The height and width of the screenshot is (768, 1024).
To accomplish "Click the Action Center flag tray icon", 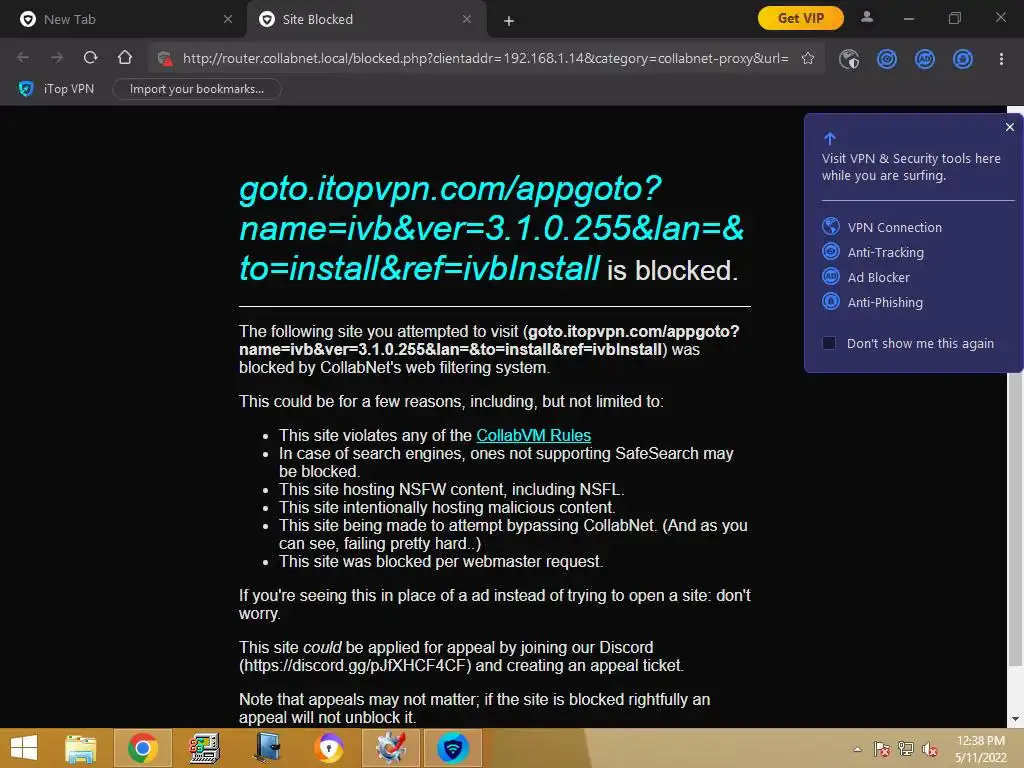I will click(x=882, y=749).
